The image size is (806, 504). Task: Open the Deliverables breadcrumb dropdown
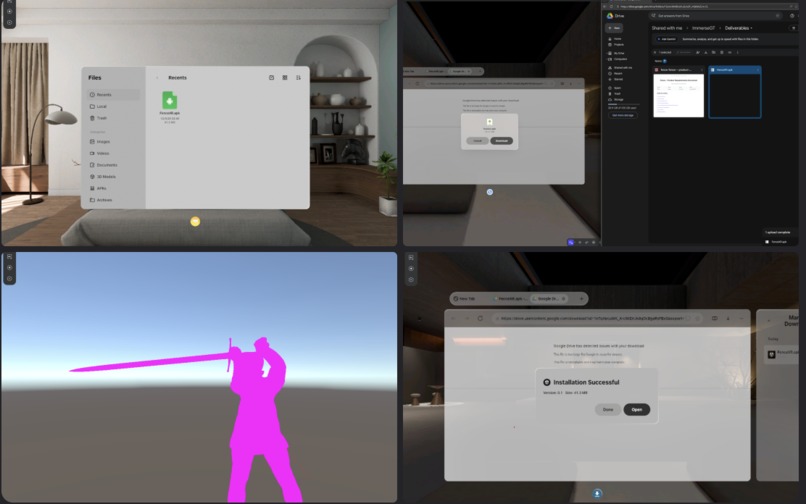(x=738, y=28)
